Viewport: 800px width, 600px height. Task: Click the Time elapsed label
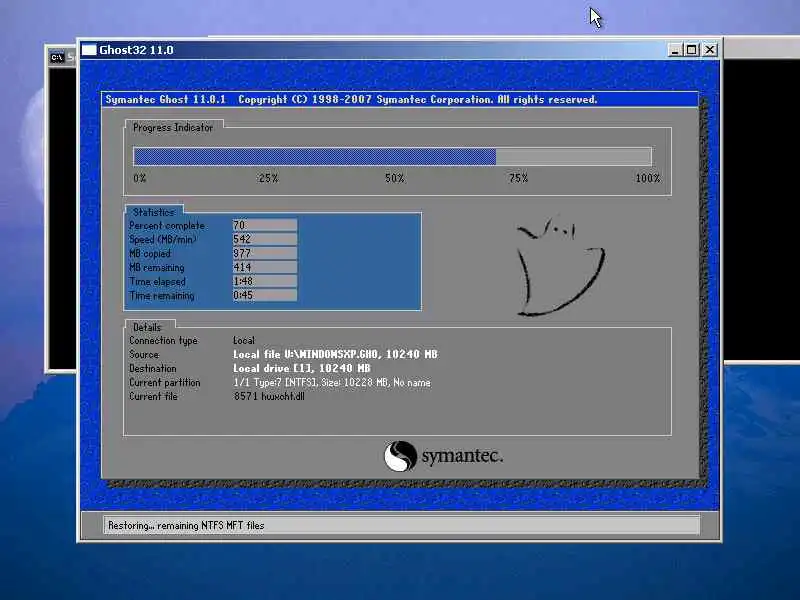[157, 282]
